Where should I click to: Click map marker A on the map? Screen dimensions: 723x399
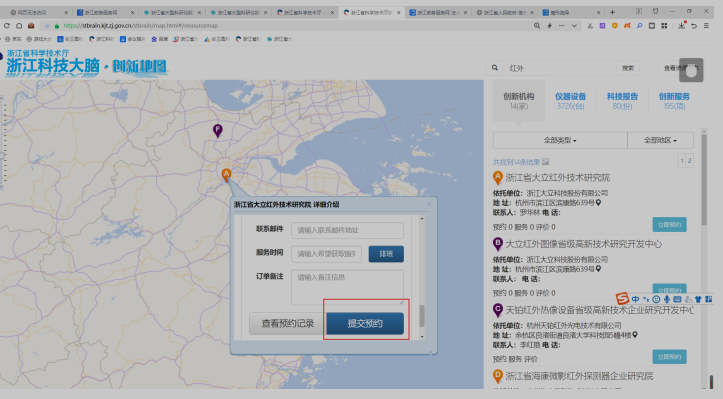click(x=226, y=175)
